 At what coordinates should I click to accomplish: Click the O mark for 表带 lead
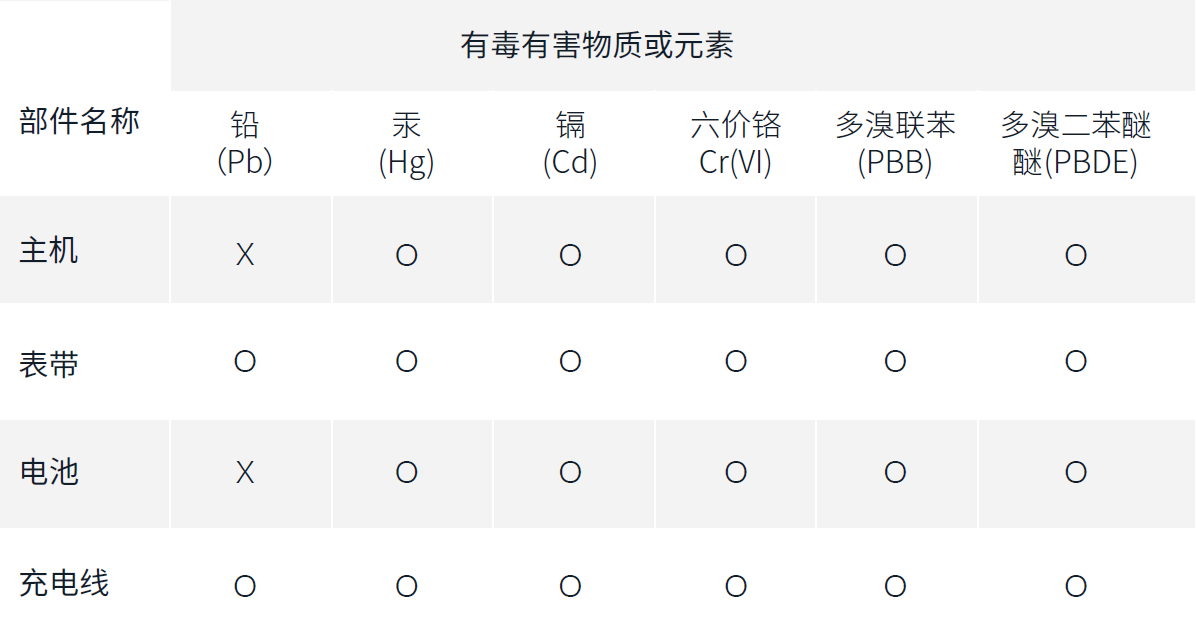245,361
